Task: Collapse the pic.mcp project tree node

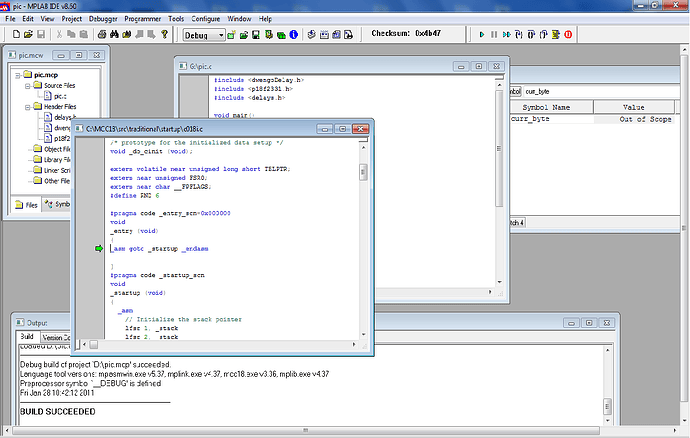Action: (18, 75)
